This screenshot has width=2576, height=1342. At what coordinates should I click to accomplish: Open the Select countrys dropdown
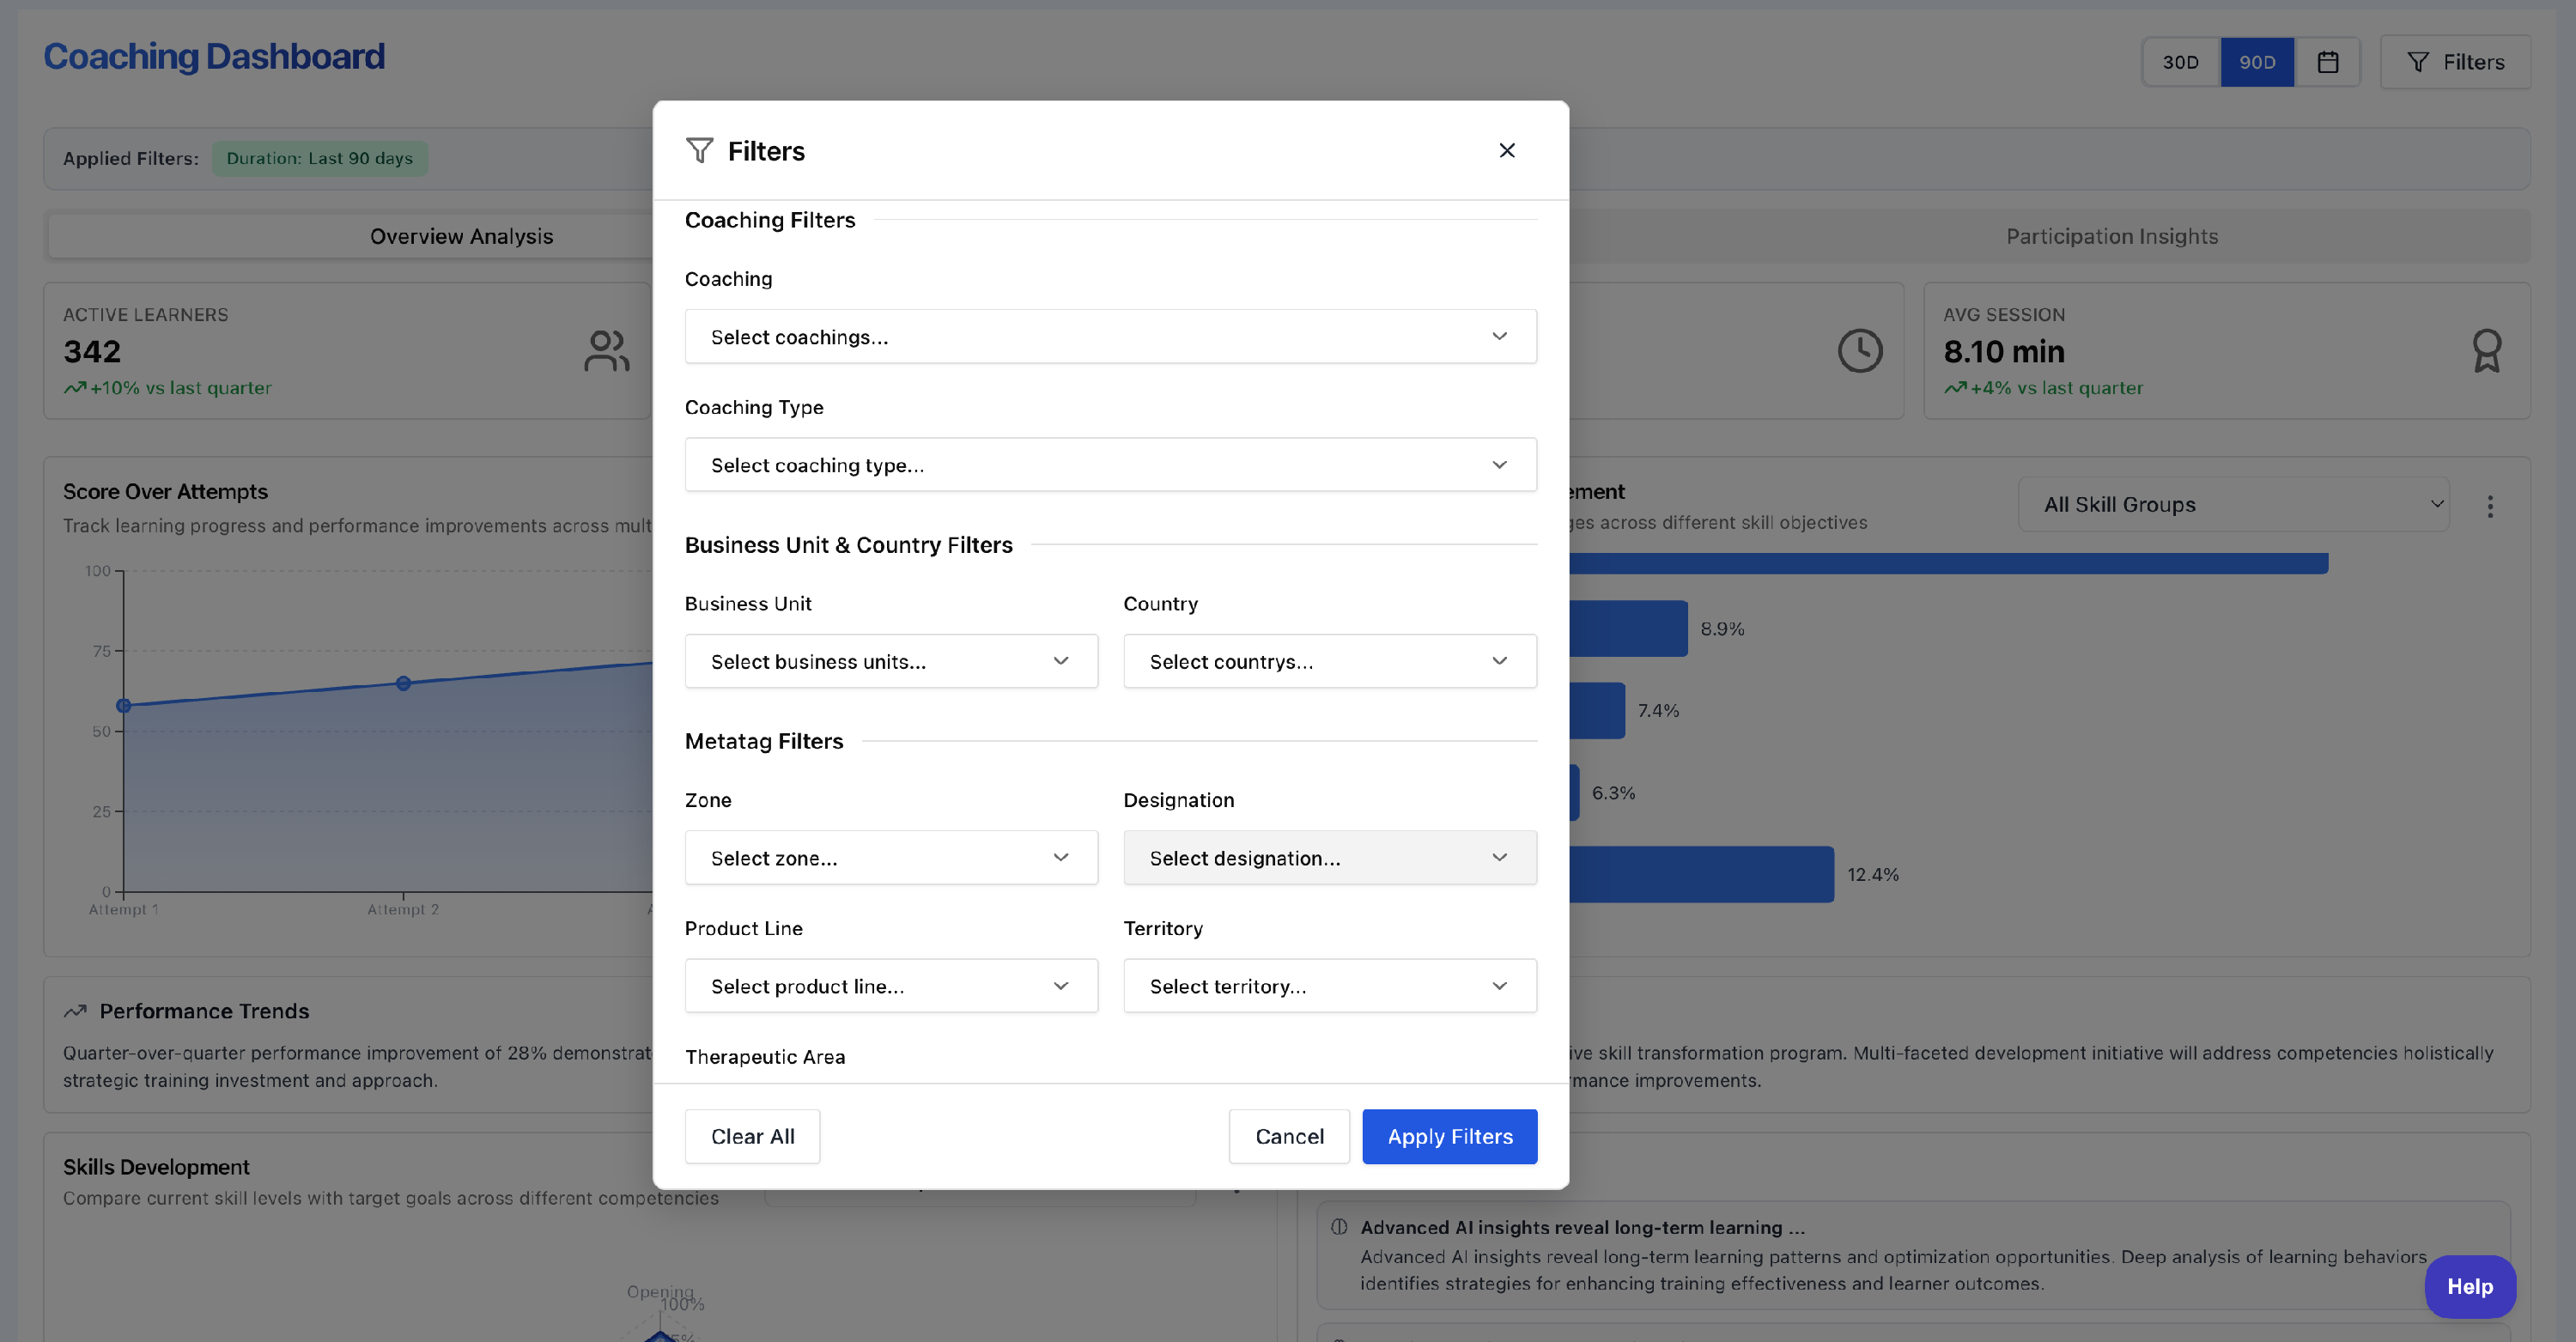click(x=1329, y=661)
